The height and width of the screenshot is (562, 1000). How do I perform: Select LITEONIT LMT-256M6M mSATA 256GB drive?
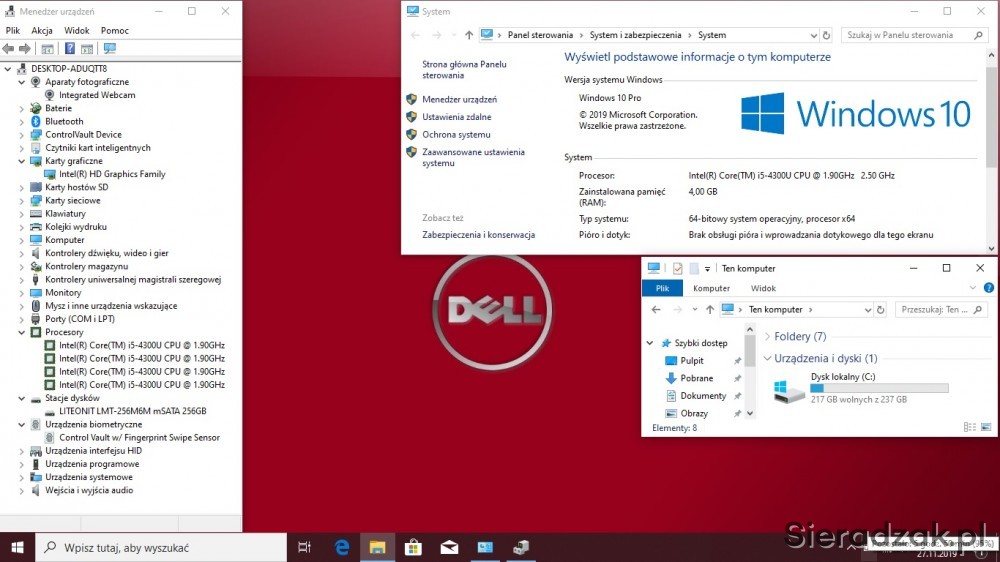pyautogui.click(x=133, y=411)
